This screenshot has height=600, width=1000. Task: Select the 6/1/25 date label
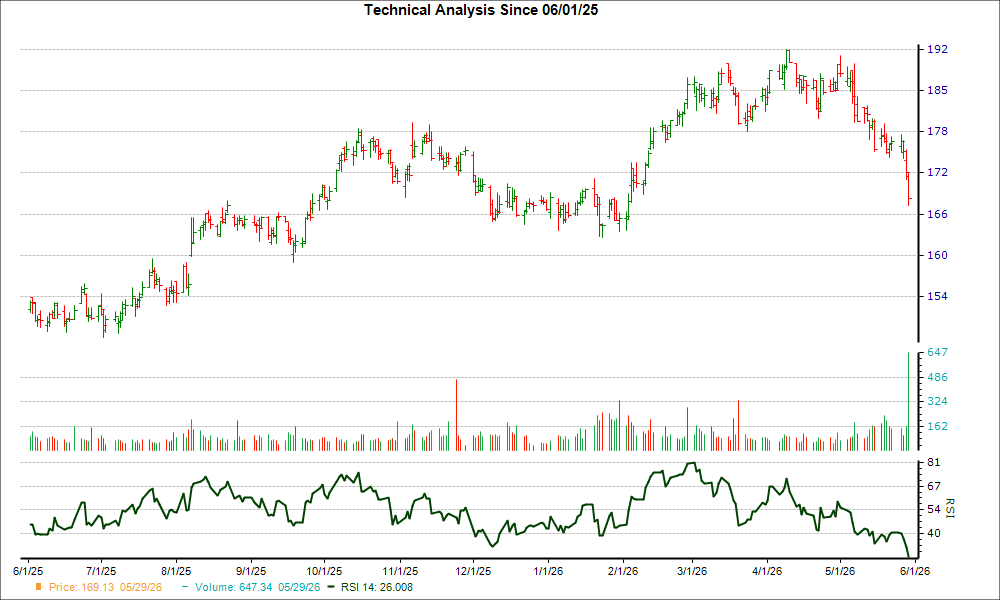(x=28, y=571)
